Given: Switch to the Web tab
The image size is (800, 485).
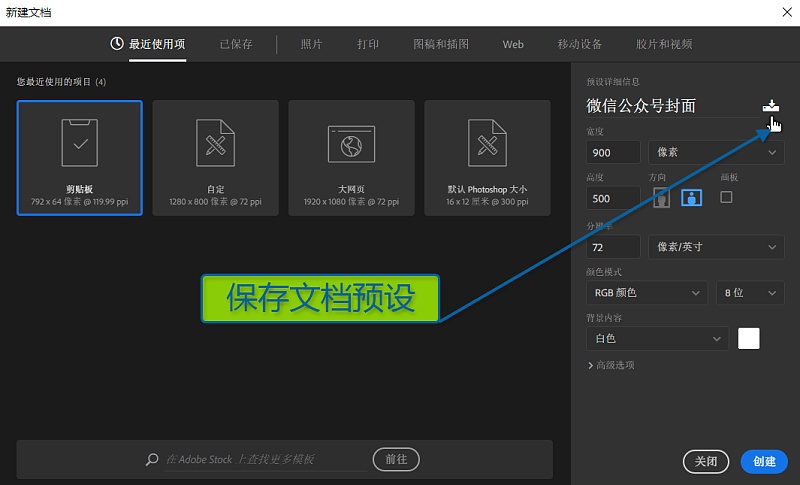Looking at the screenshot, I should pos(513,44).
